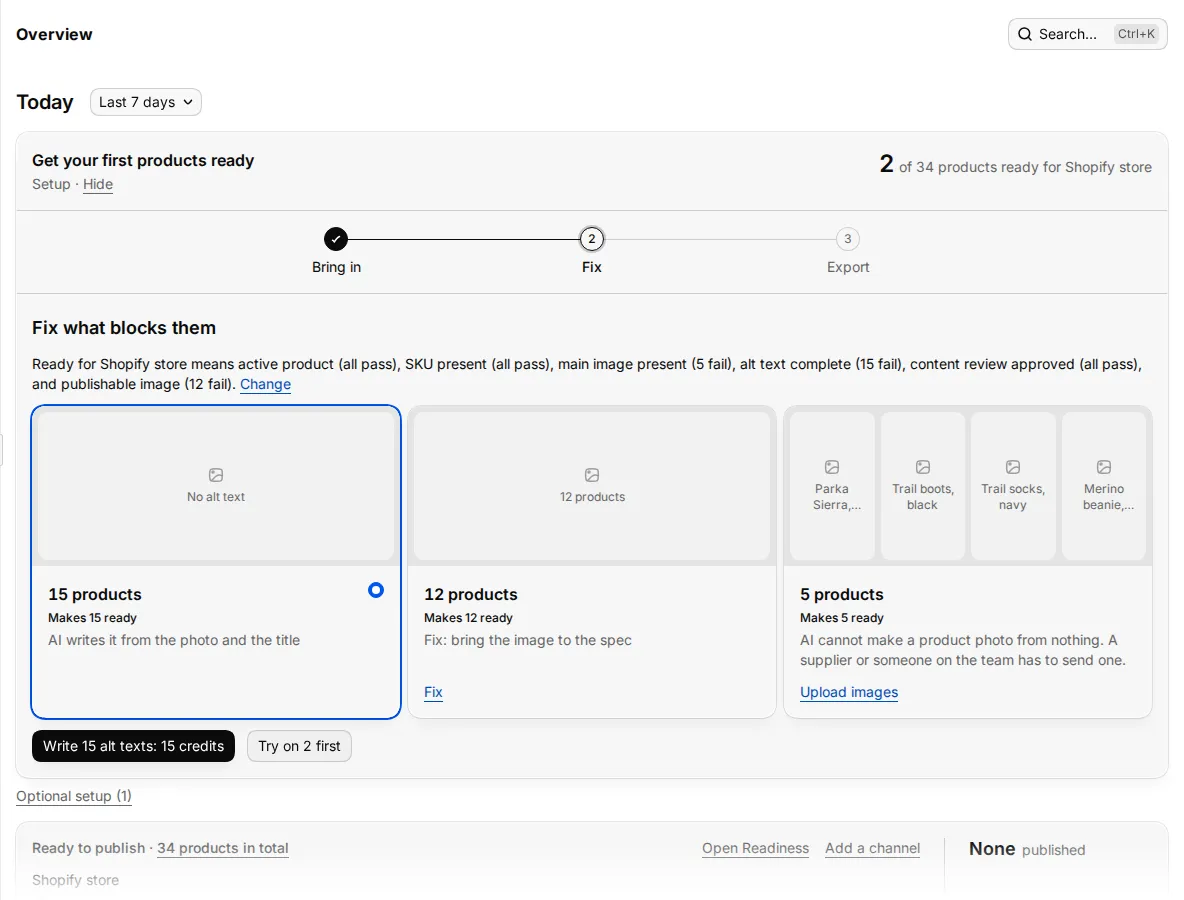1184x900 pixels.
Task: Select the Parka Sierra thumbnail
Action: (x=832, y=485)
